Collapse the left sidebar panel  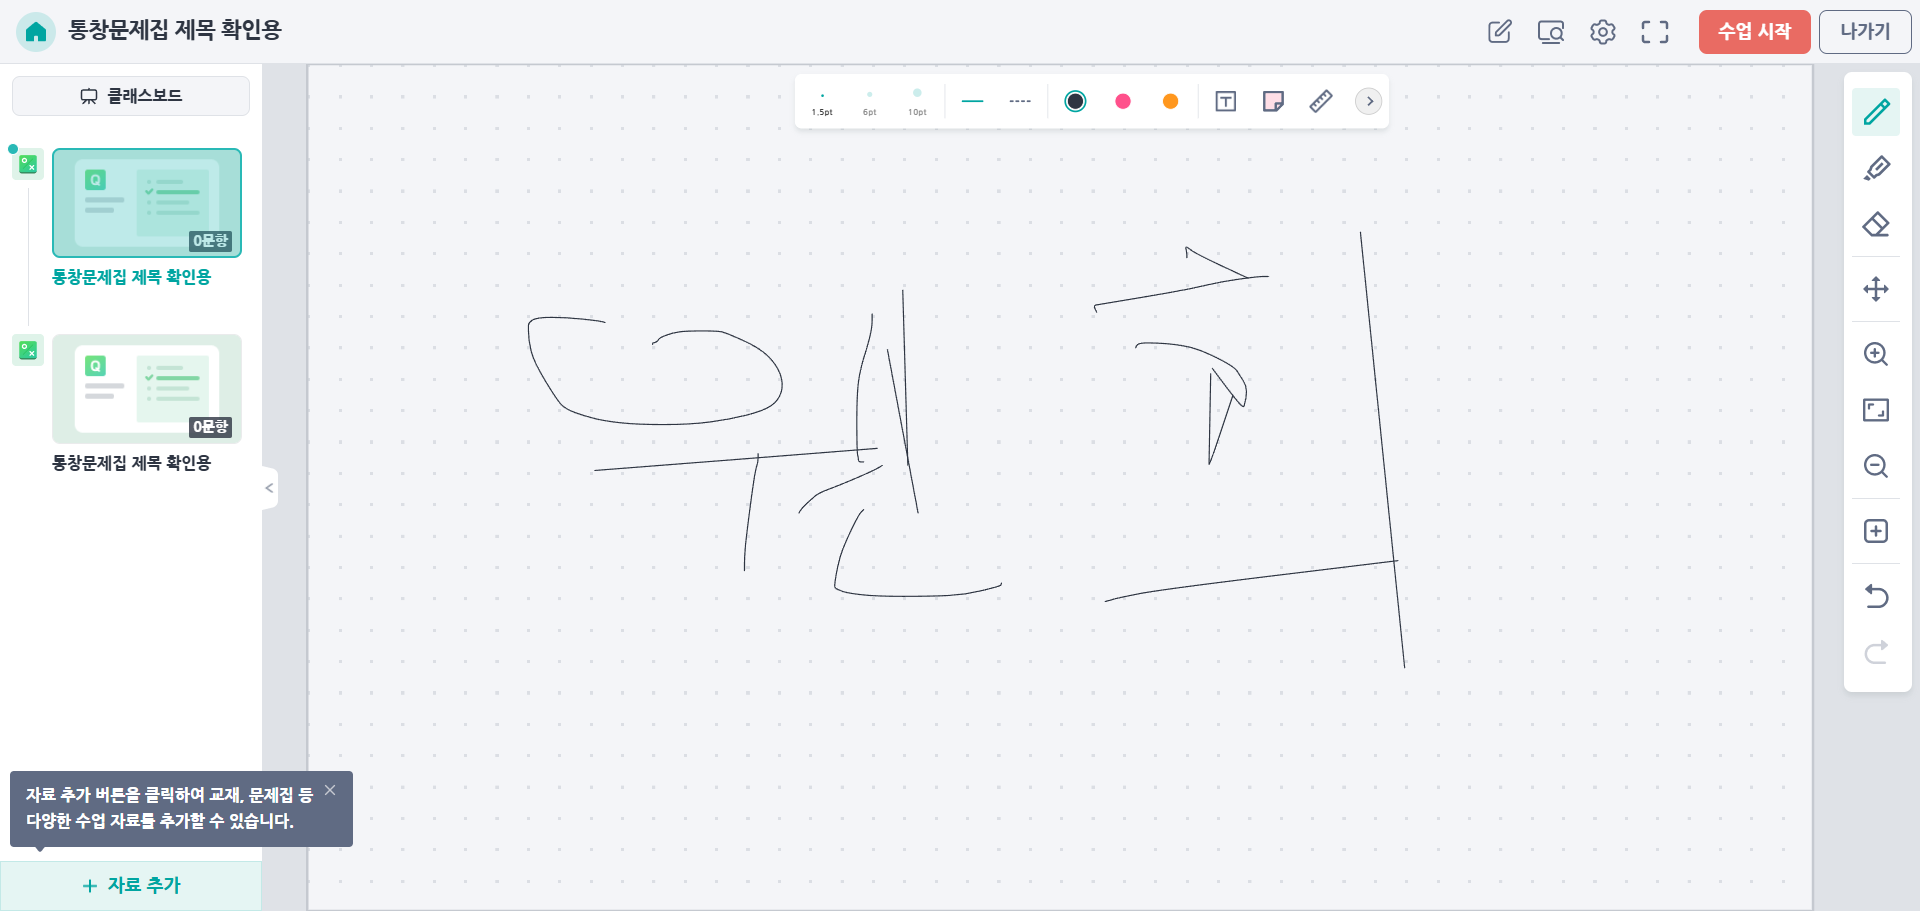pos(269,488)
